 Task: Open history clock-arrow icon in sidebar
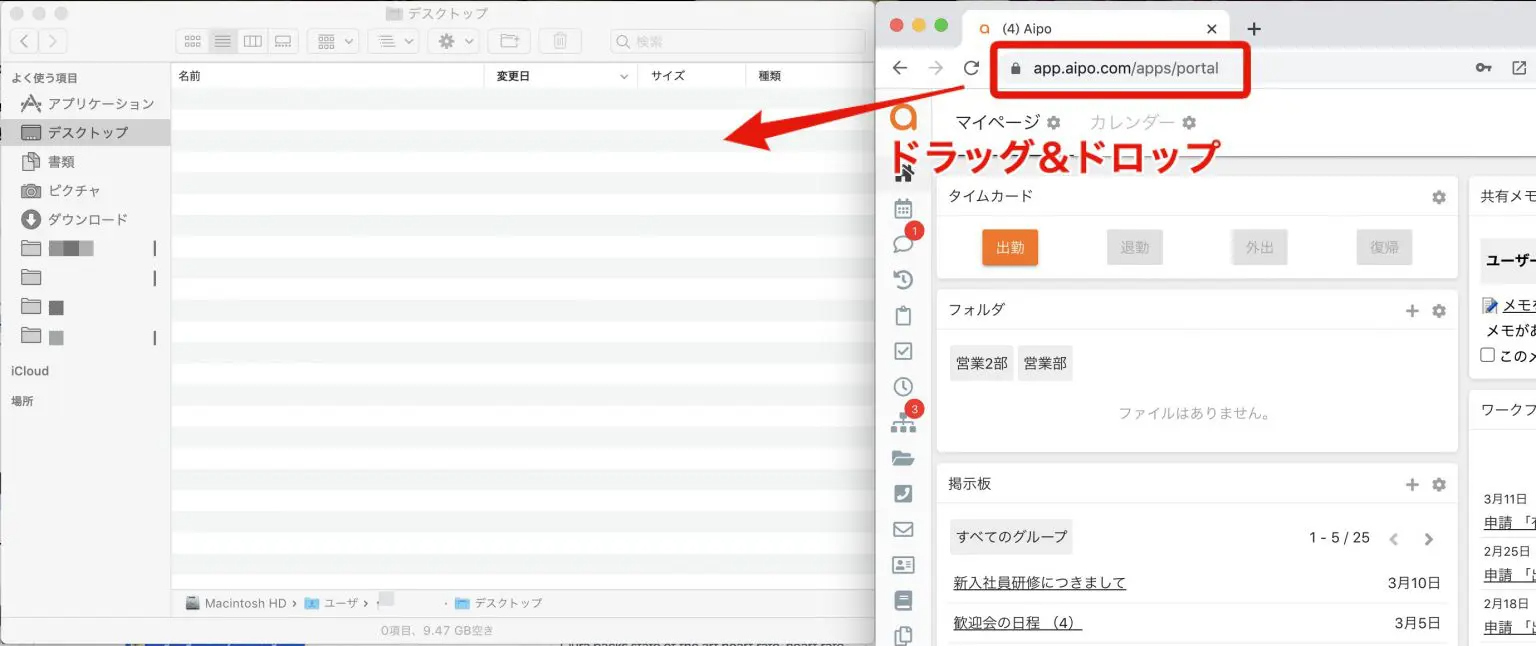coord(903,280)
